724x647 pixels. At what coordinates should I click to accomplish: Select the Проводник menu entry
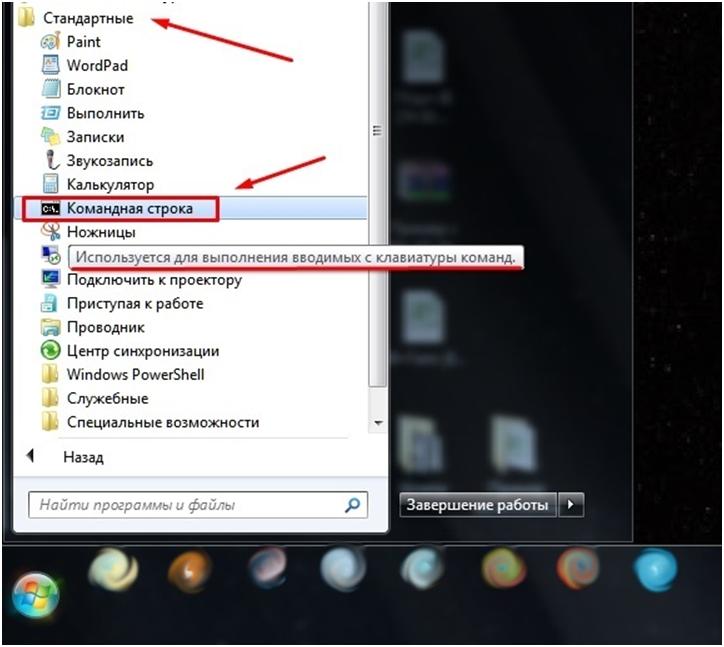tap(105, 327)
